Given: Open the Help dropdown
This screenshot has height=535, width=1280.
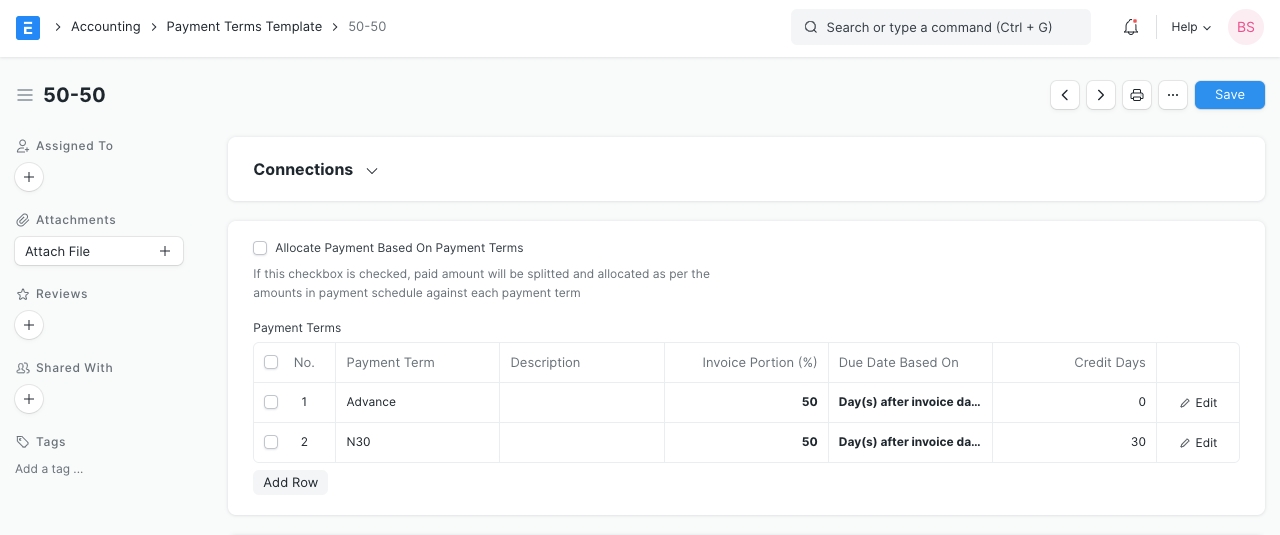Looking at the screenshot, I should [x=1190, y=28].
